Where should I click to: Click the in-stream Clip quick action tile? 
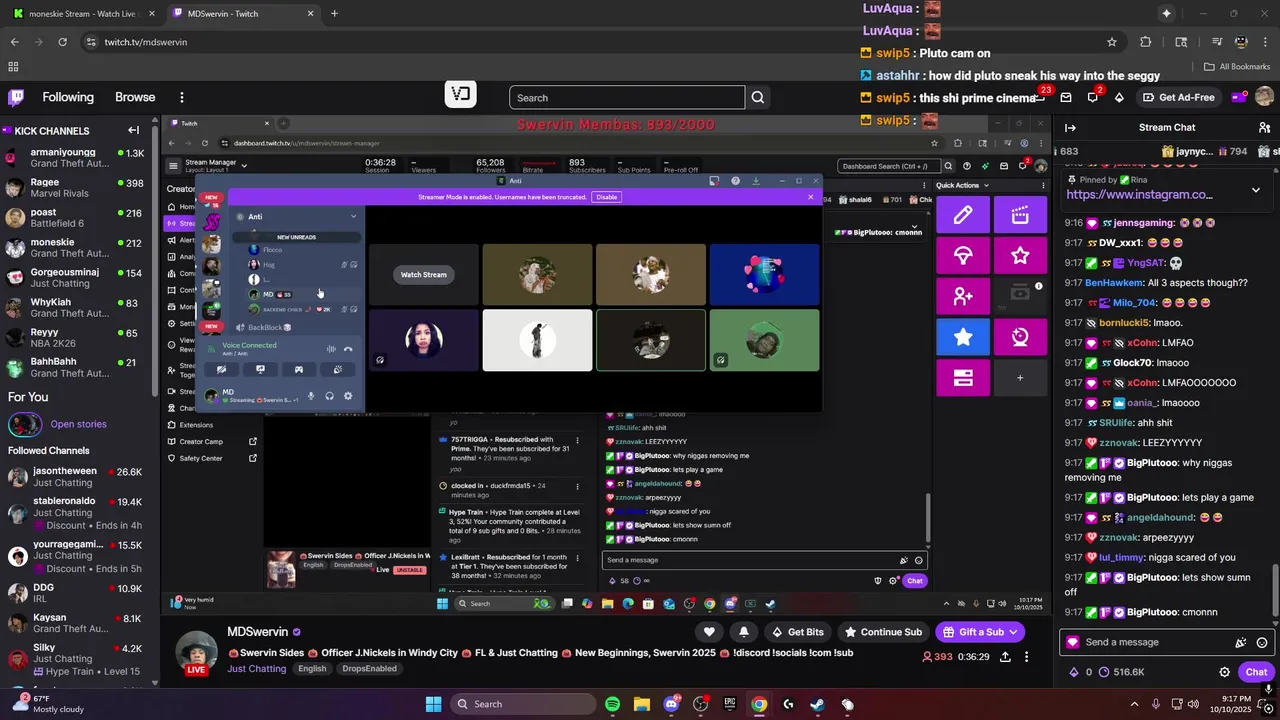point(1020,215)
